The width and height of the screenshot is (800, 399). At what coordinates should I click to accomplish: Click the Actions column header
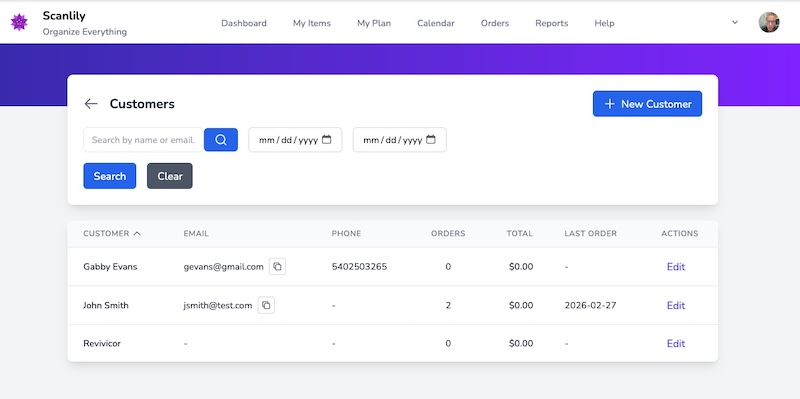pyautogui.click(x=680, y=233)
